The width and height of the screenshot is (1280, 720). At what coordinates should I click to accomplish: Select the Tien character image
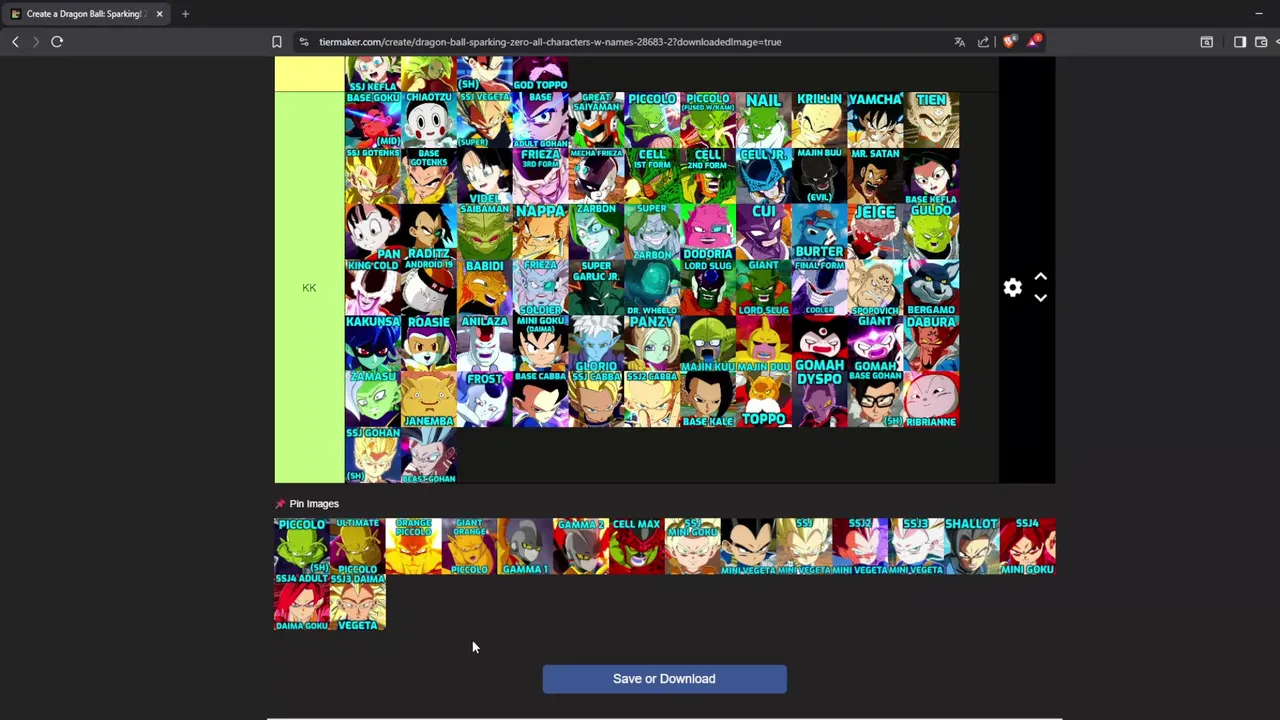932,120
